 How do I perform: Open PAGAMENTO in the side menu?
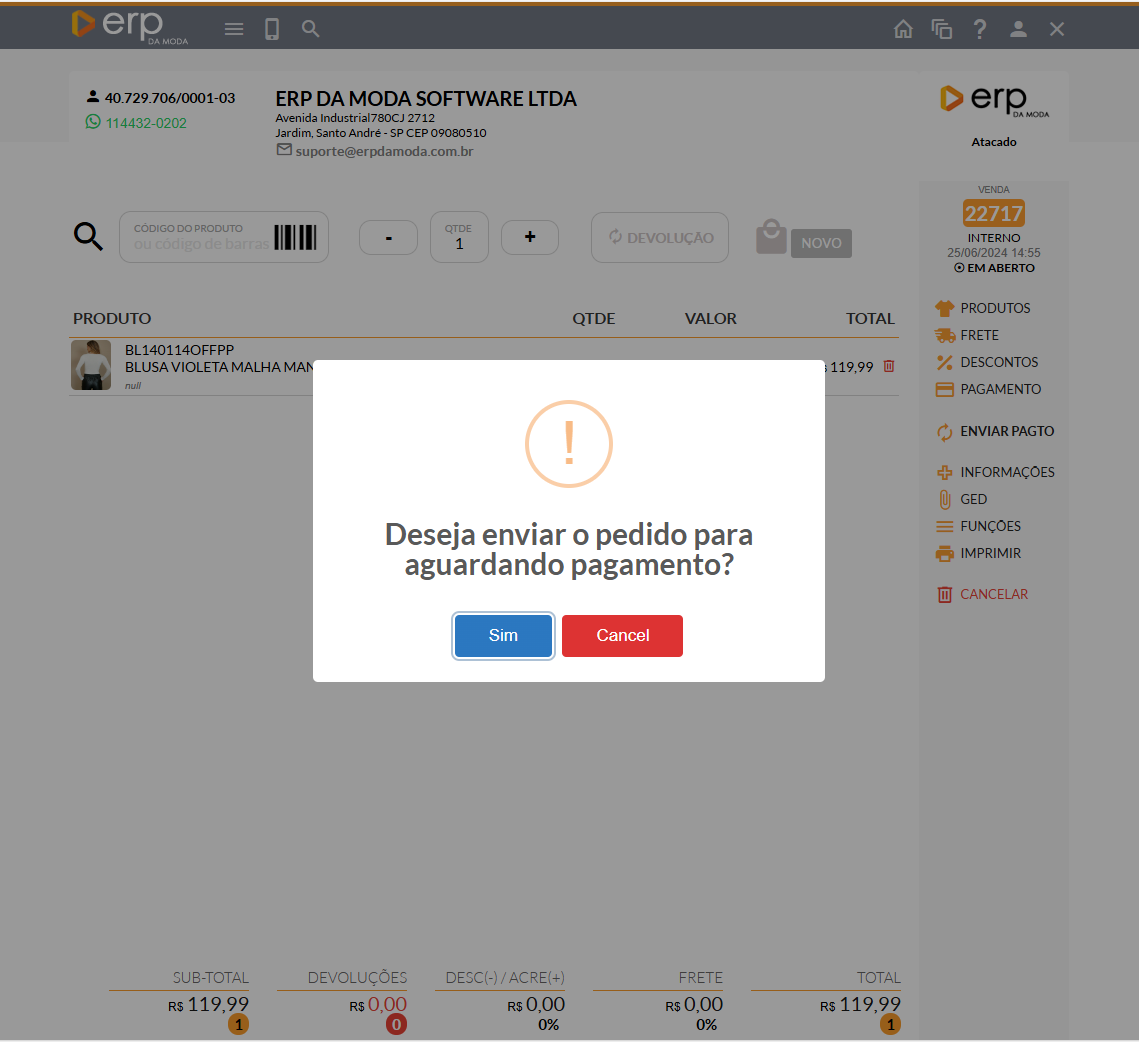pos(1000,389)
